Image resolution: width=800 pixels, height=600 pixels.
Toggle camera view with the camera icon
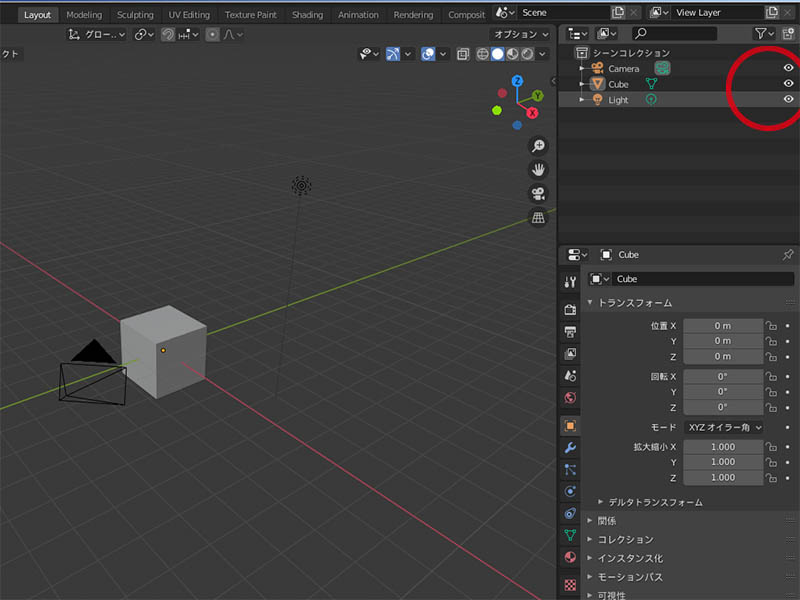[538, 194]
